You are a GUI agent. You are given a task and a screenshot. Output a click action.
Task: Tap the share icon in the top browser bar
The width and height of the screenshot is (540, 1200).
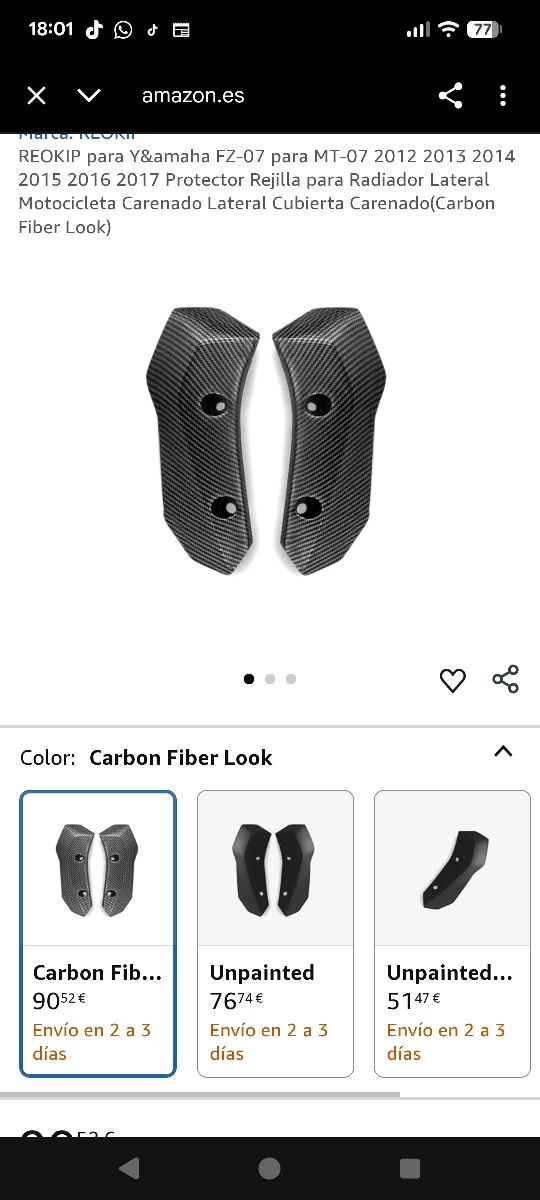451,96
